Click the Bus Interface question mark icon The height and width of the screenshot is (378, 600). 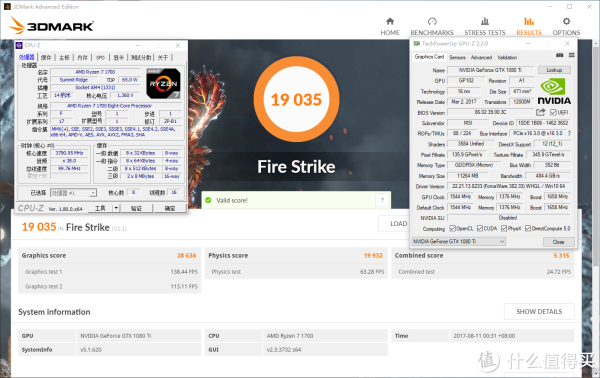pos(569,134)
